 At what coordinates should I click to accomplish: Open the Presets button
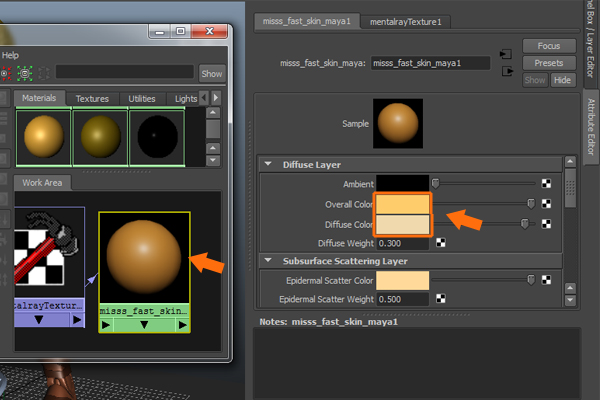point(549,63)
